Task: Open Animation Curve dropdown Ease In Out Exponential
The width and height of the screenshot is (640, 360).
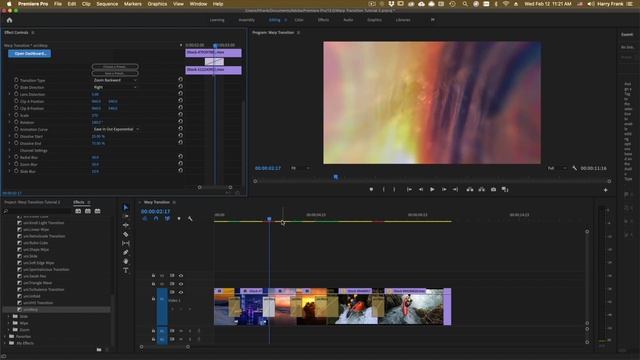Action: click(116, 129)
